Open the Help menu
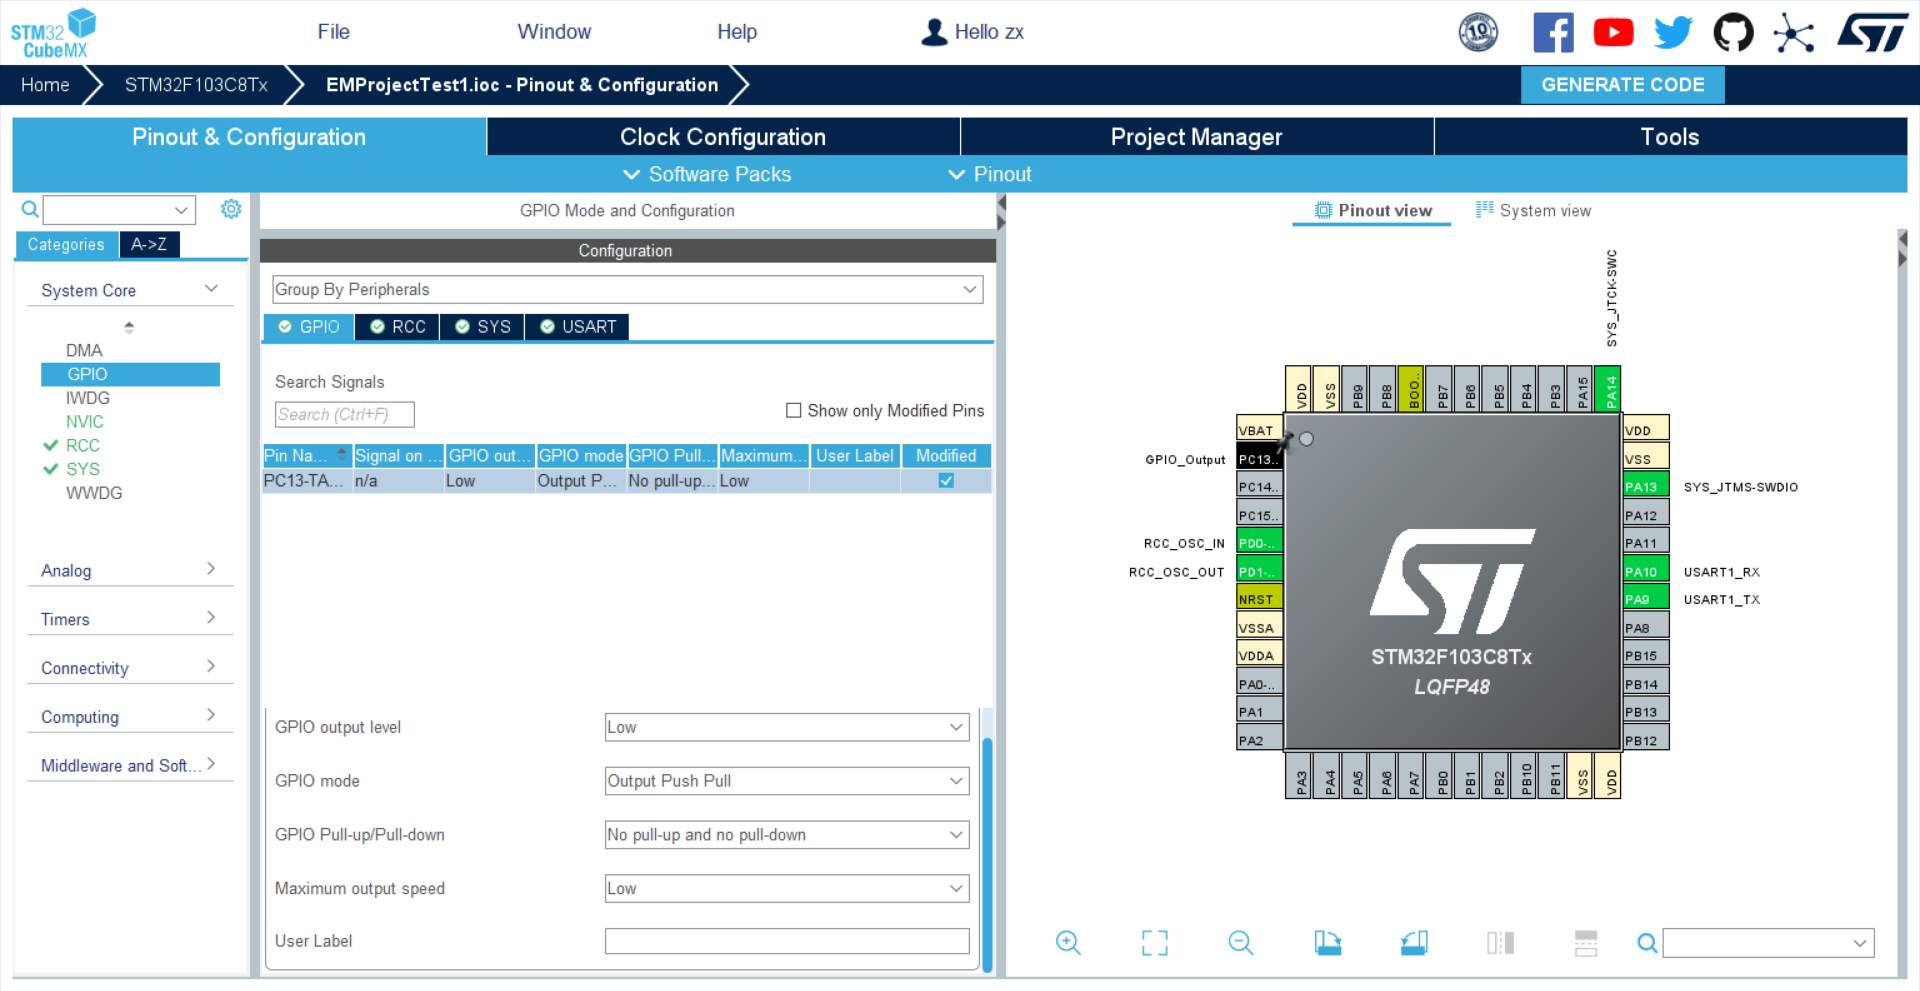Viewport: 1920px width, 991px height. 737,32
